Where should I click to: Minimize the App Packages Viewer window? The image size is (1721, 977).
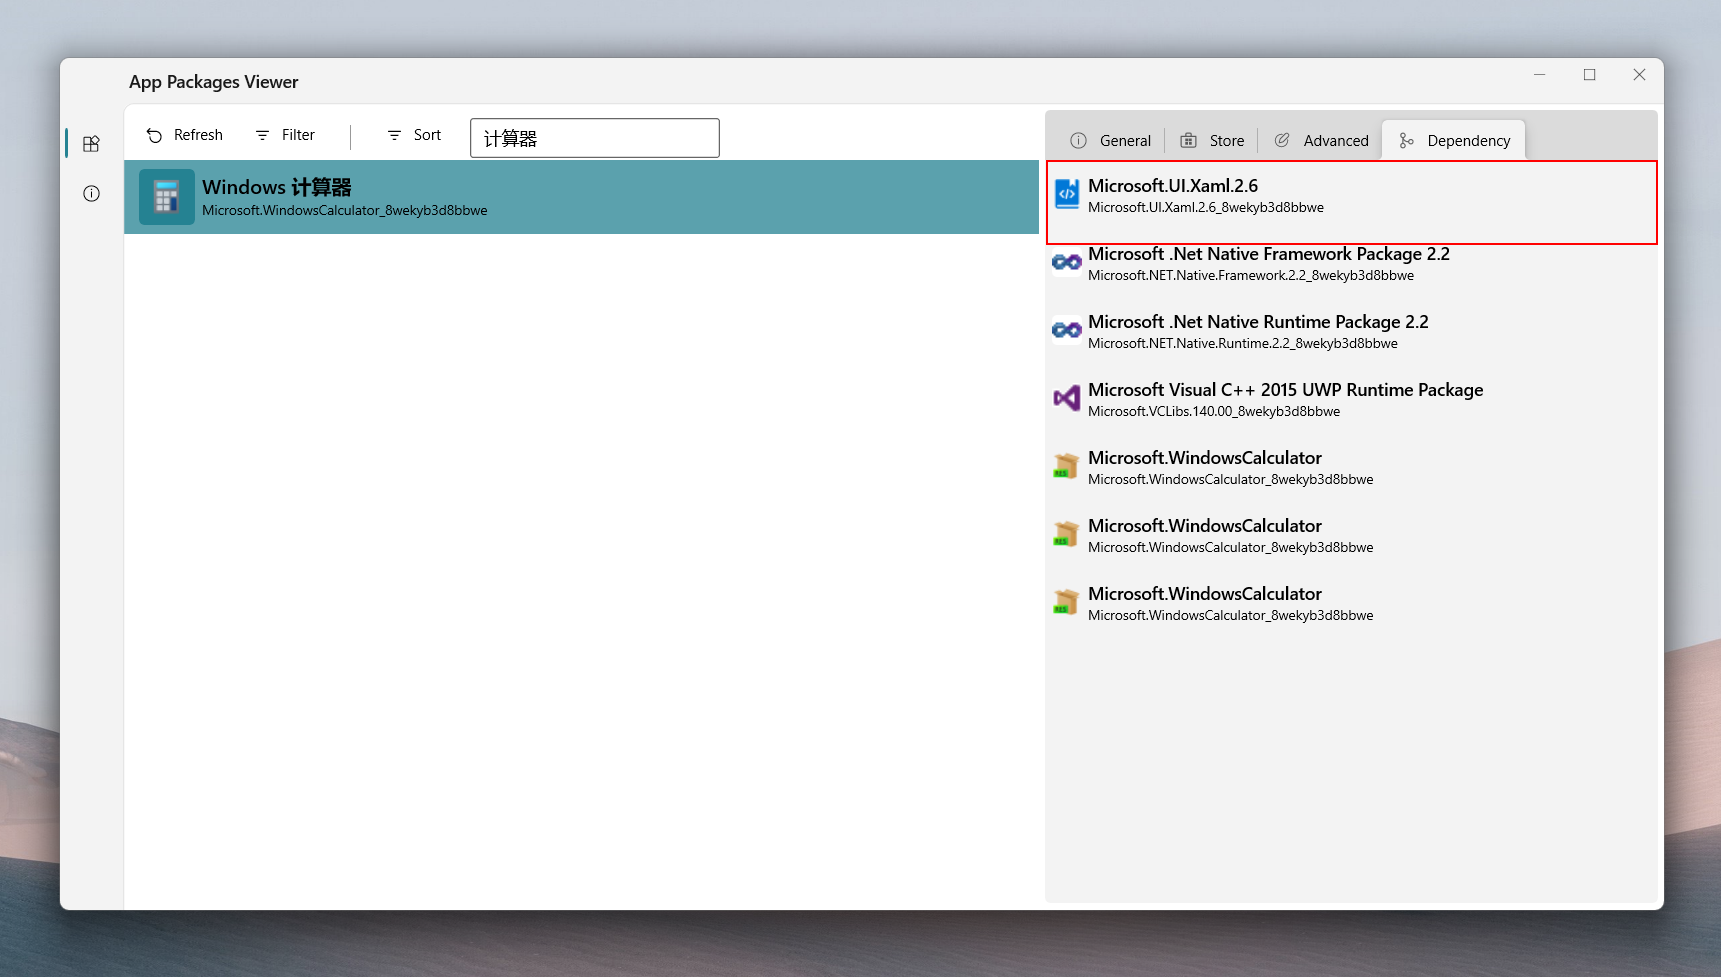pyautogui.click(x=1540, y=75)
